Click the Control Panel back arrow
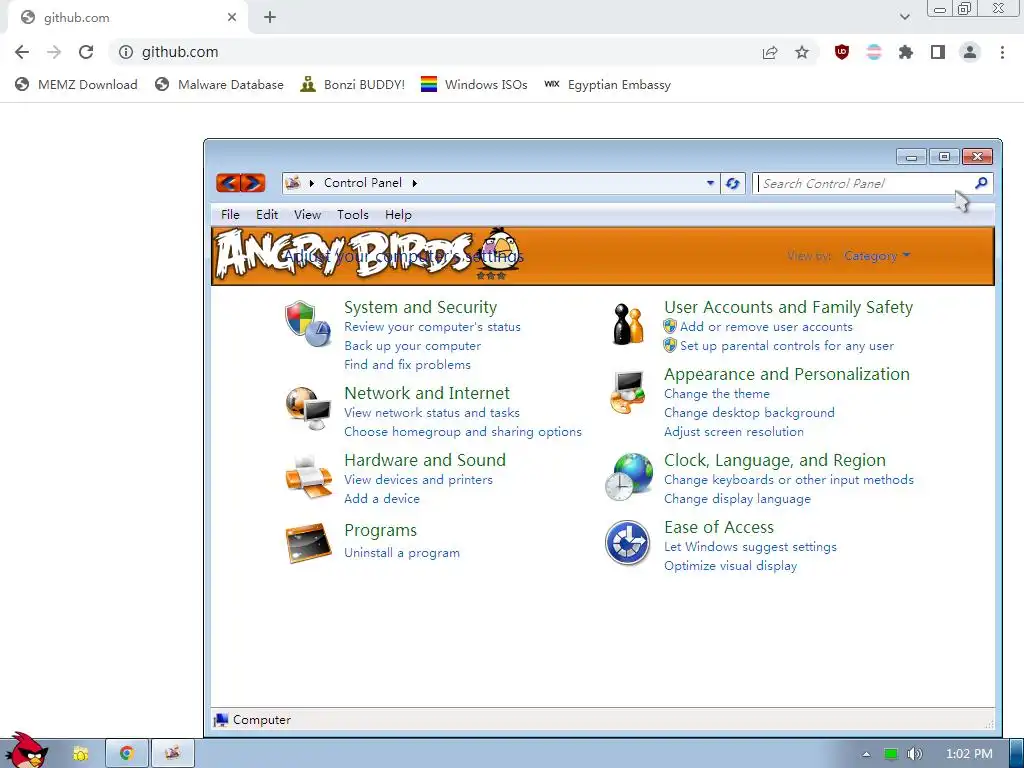Image resolution: width=1024 pixels, height=768 pixels. pyautogui.click(x=228, y=183)
